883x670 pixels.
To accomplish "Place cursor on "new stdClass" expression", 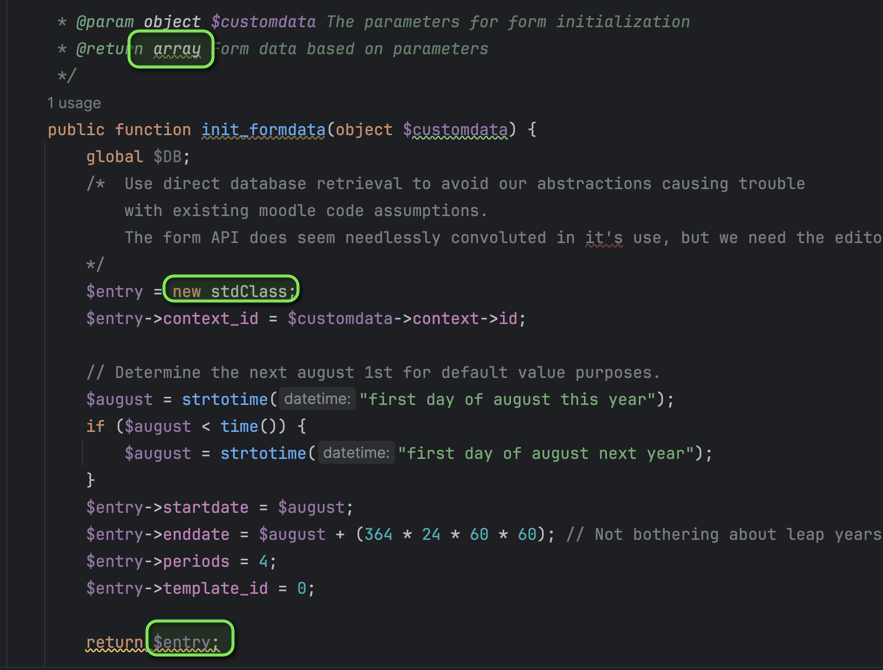I will (234, 291).
